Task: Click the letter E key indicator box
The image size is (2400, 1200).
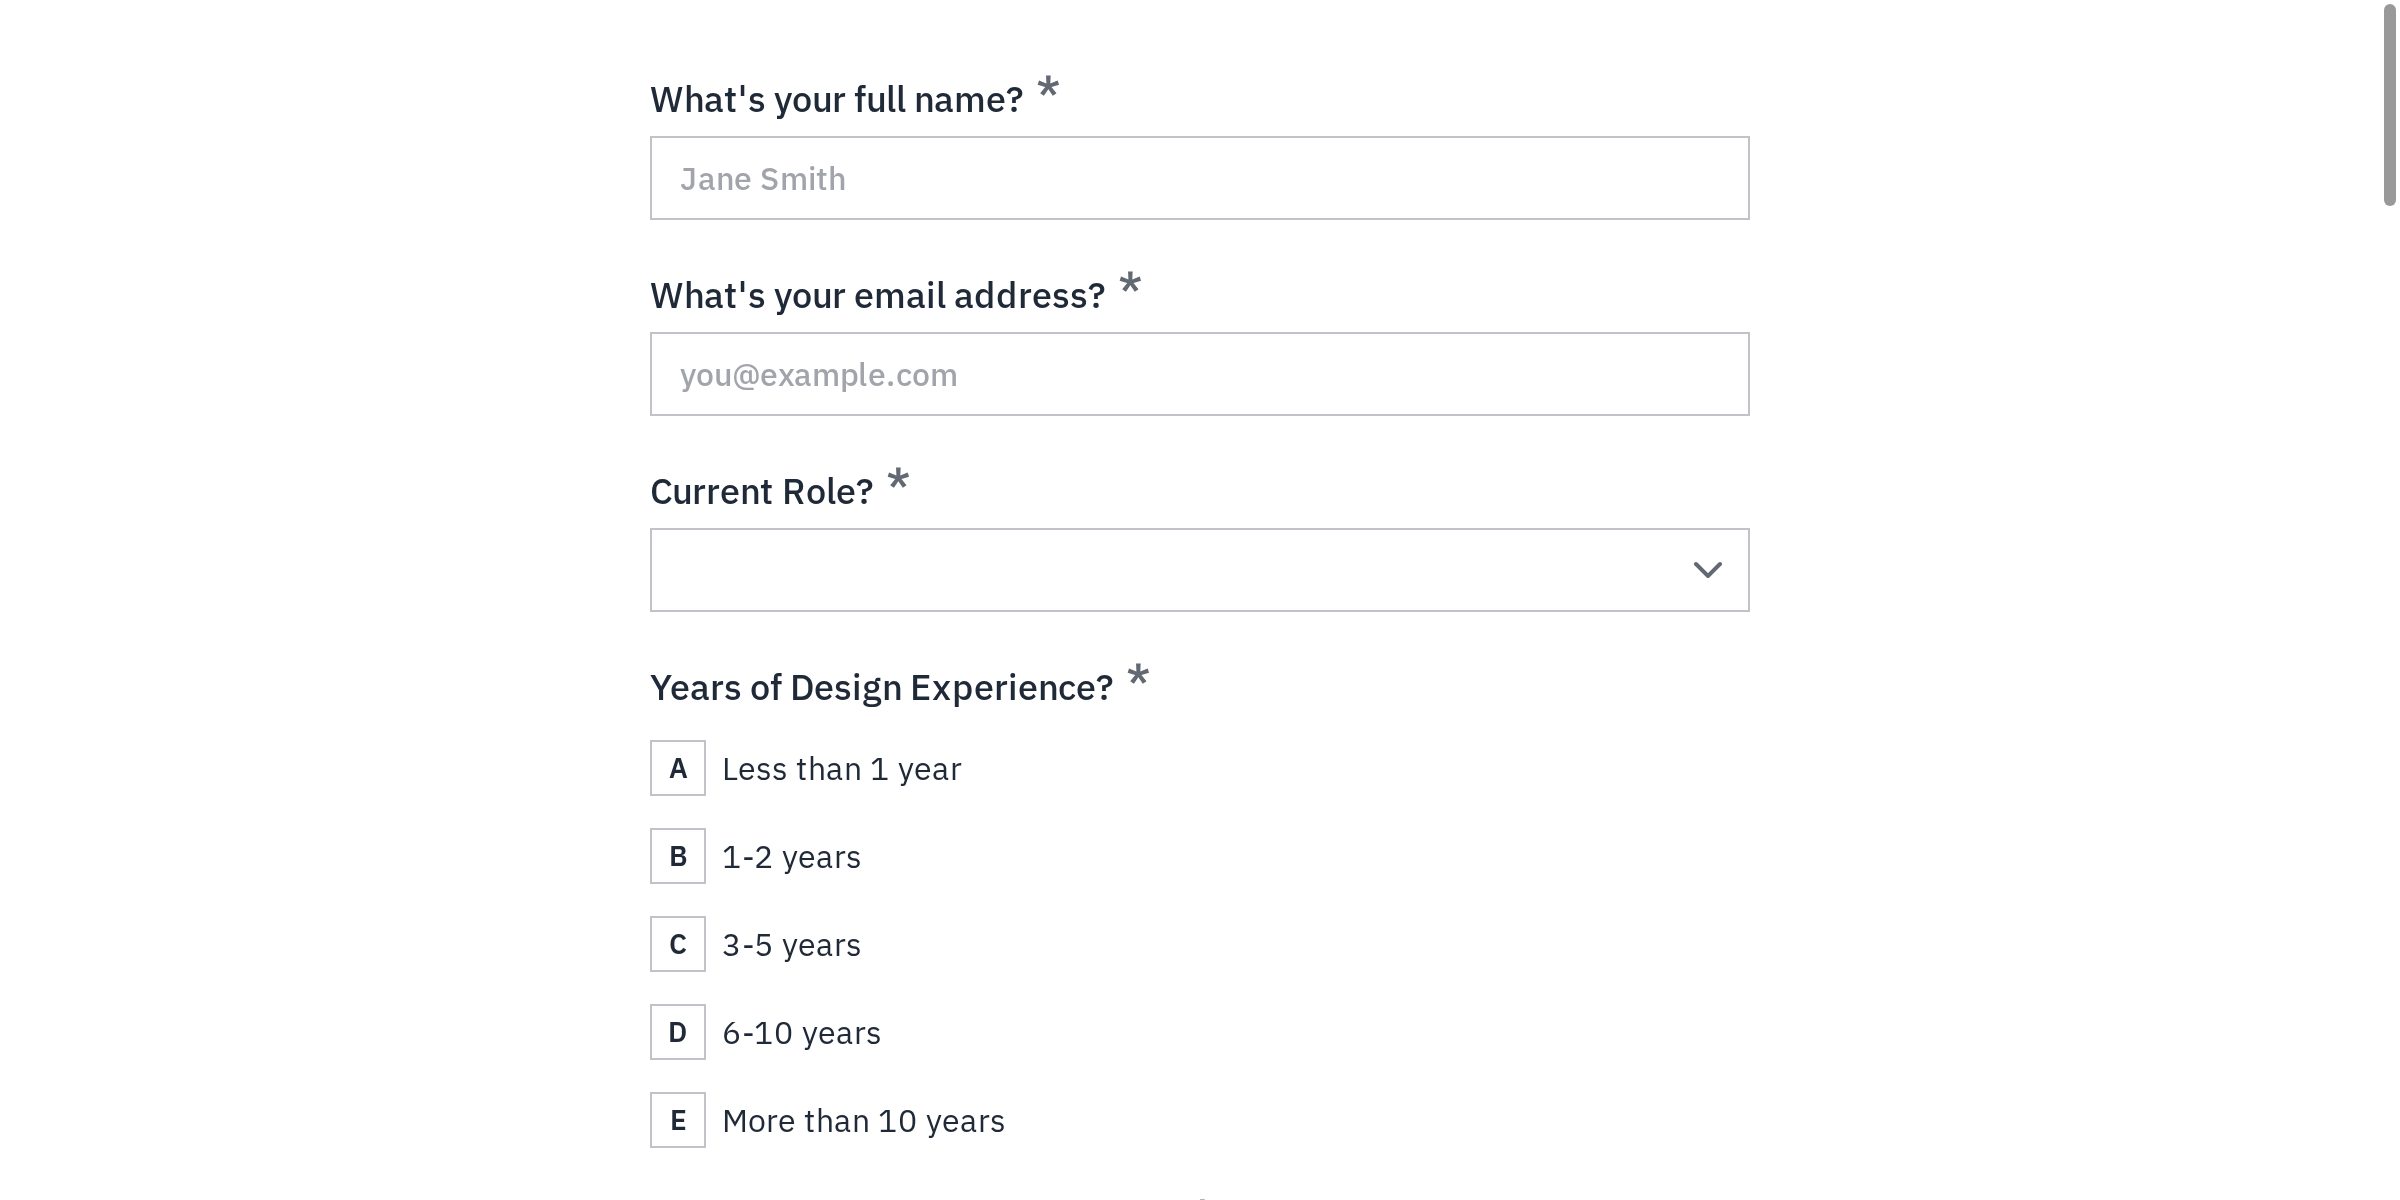Action: [x=678, y=1120]
